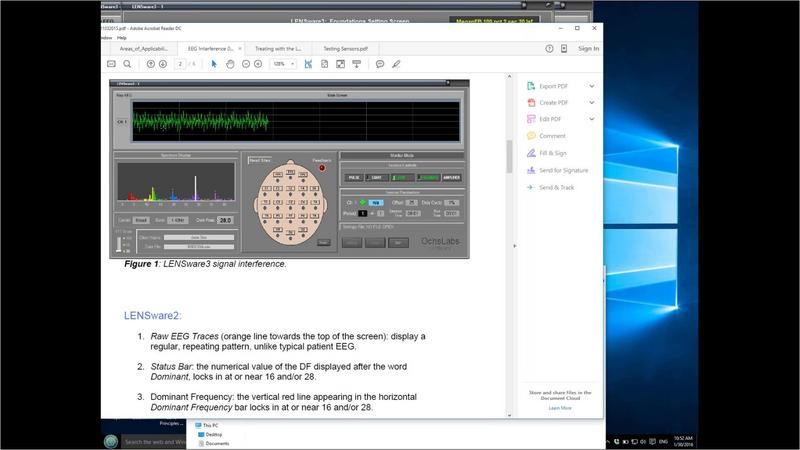Screen dimensions: 800x450
Task: Click the fit one full page icon
Action: pos(324,64)
